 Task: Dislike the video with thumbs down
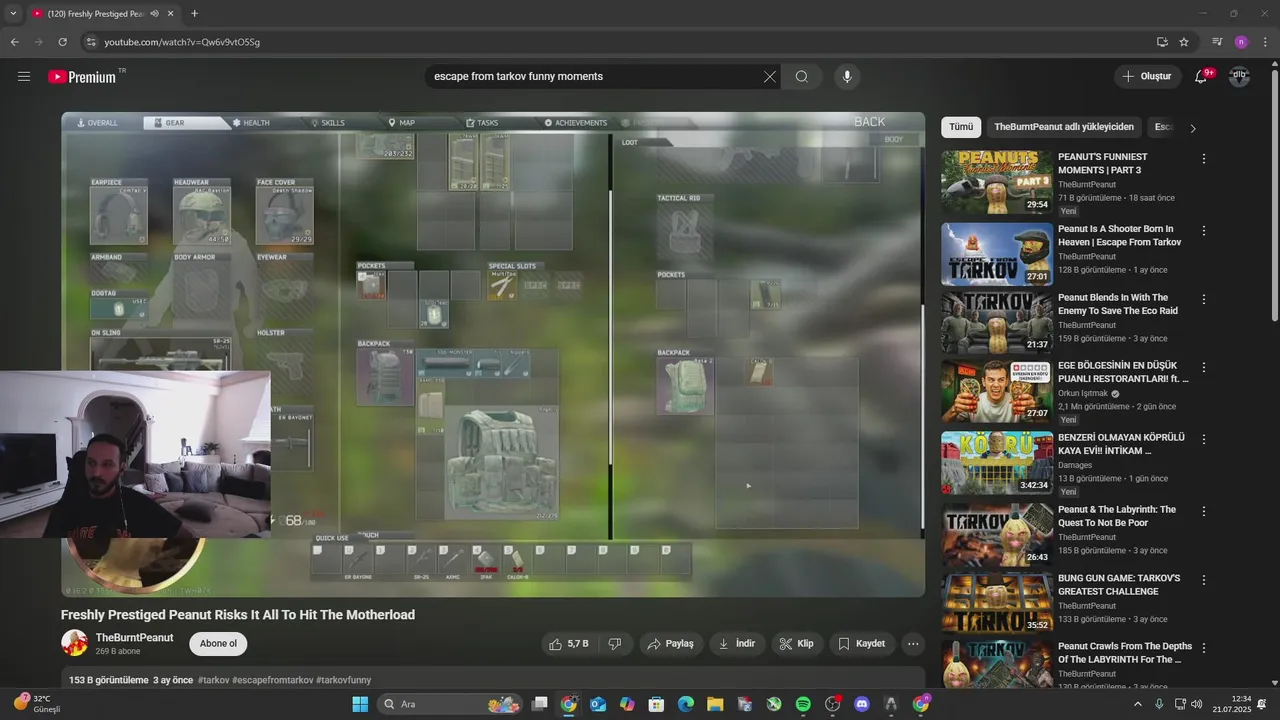coord(615,644)
